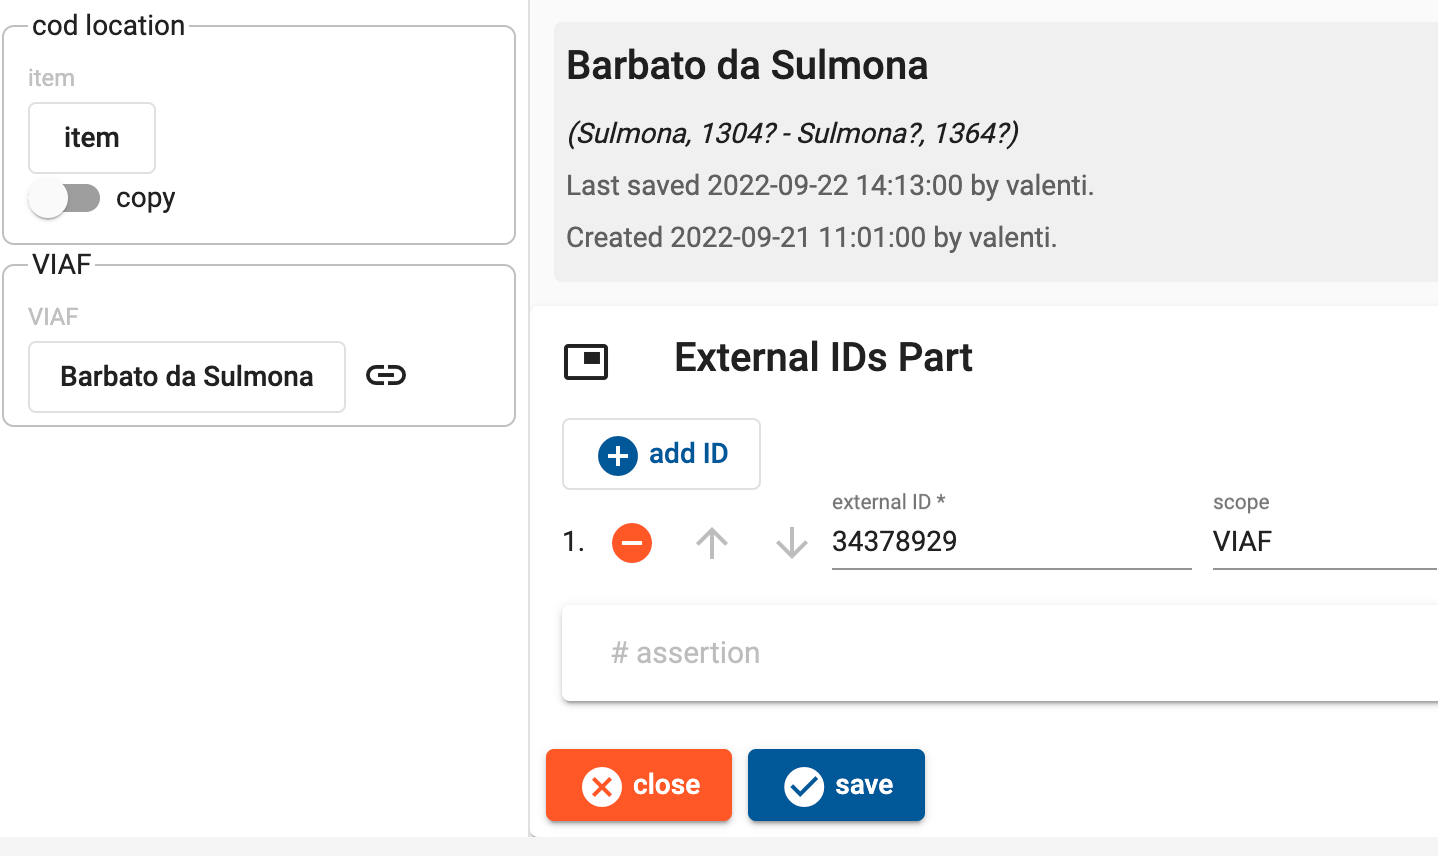Click the italic Sulmona lifespan dates text
The image size is (1438, 856).
pos(792,133)
